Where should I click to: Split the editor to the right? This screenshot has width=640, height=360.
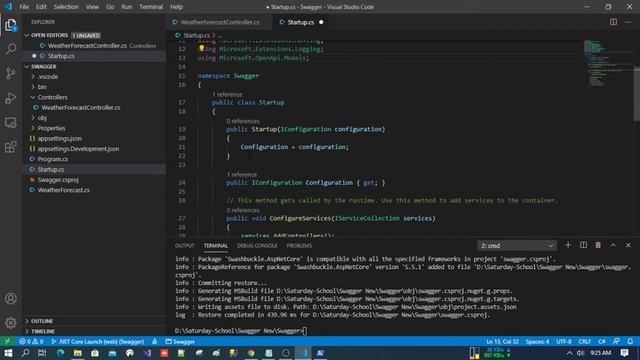[613, 22]
